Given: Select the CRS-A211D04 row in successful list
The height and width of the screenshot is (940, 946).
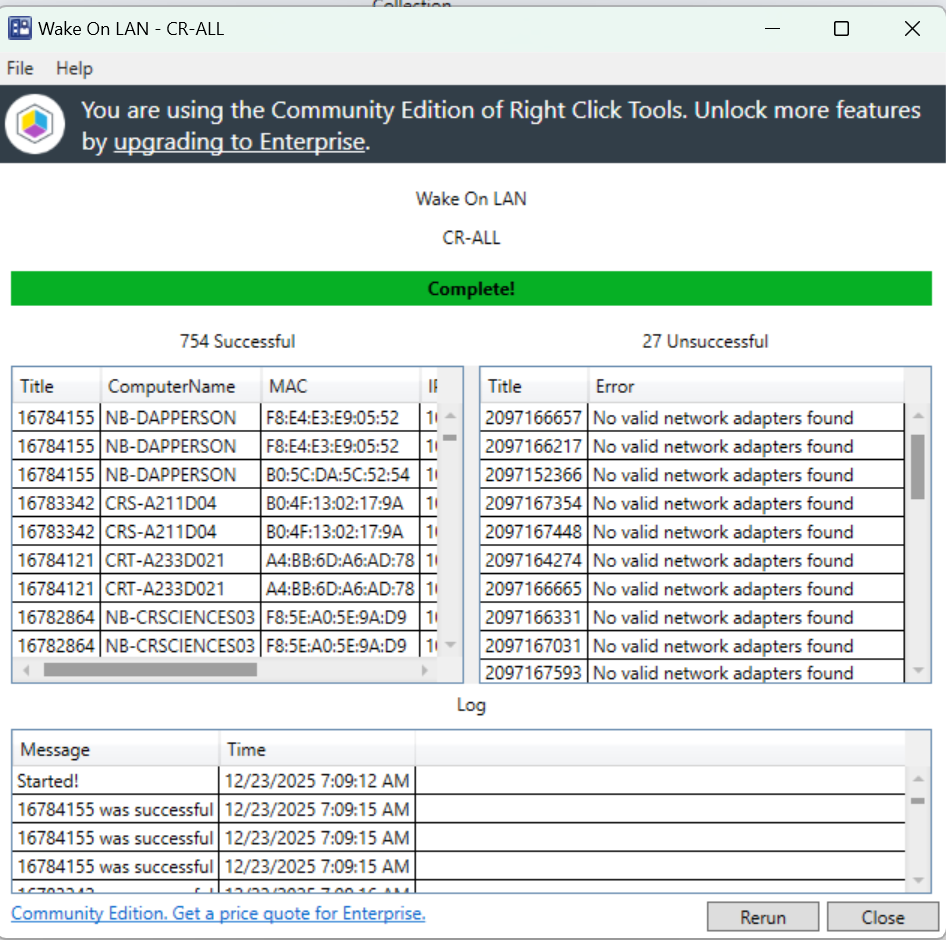Looking at the screenshot, I should (x=160, y=503).
